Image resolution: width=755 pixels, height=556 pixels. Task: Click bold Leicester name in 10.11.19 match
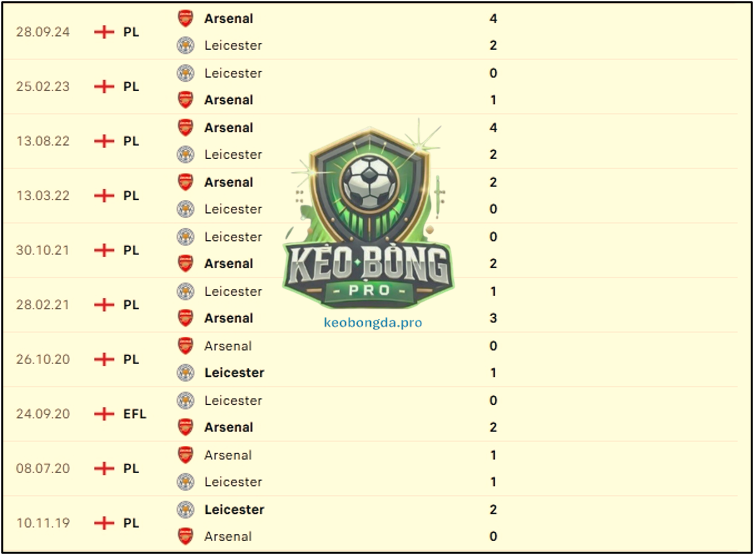pos(234,509)
